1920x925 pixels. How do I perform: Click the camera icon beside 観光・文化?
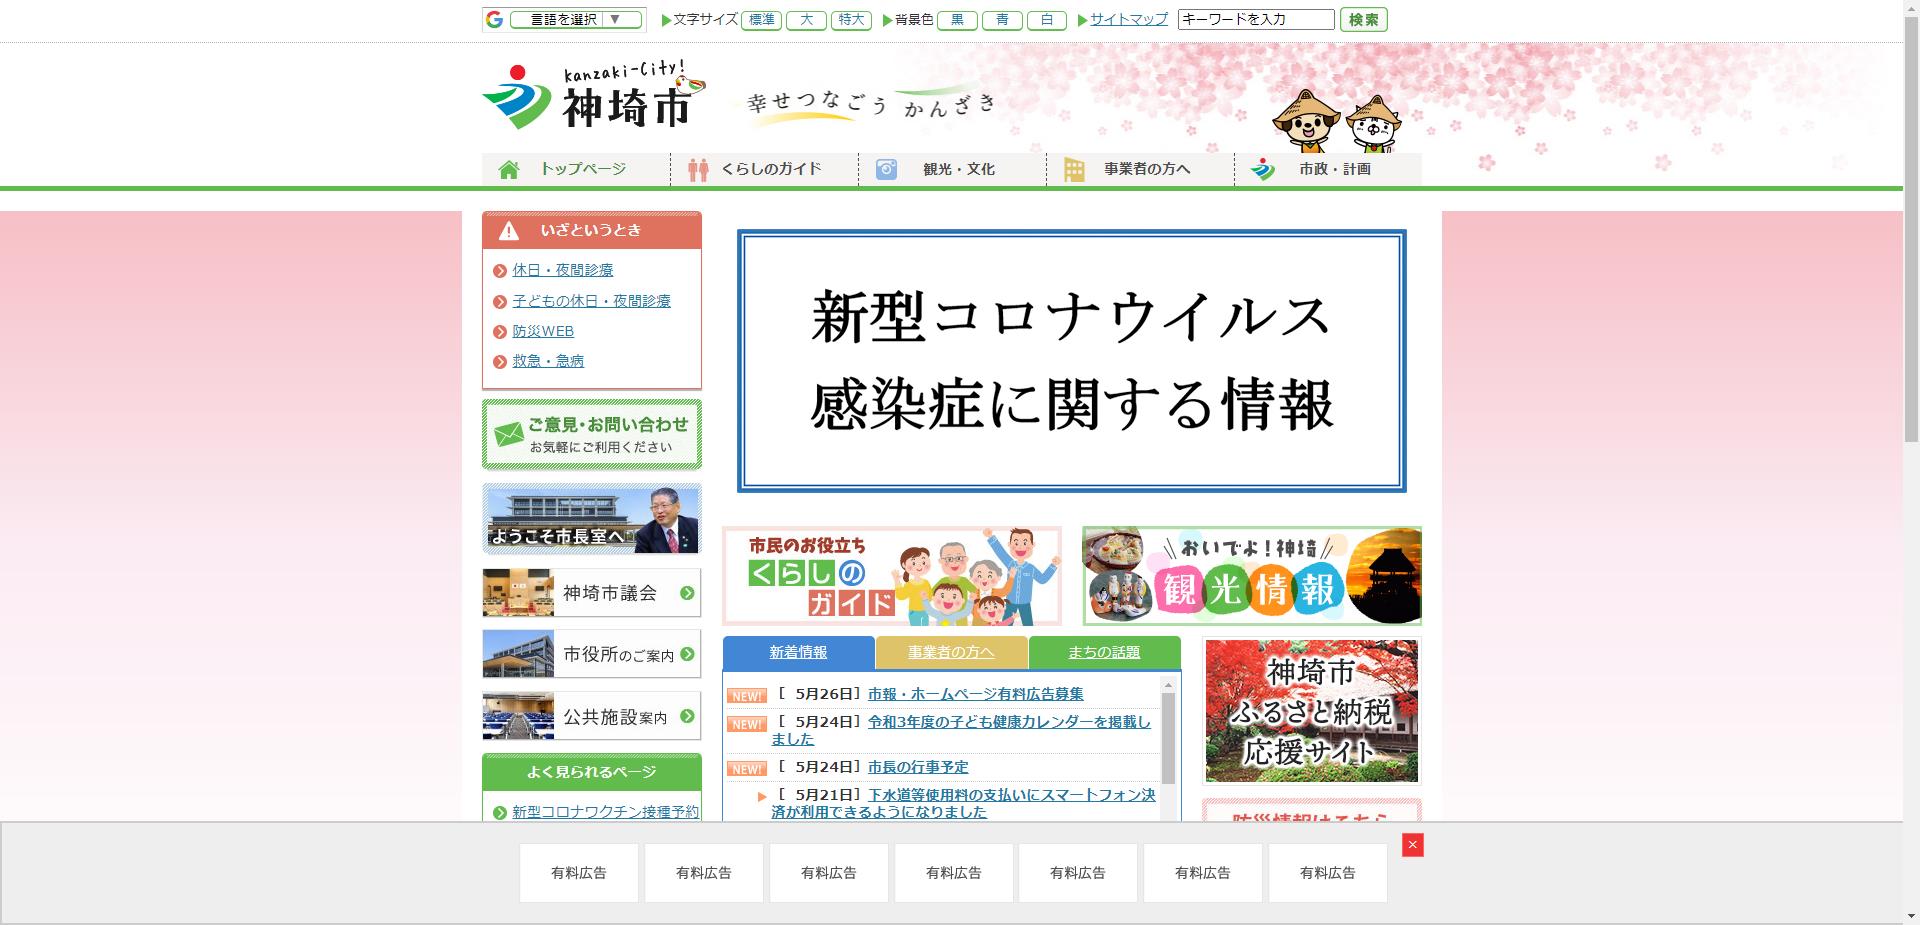pyautogui.click(x=885, y=169)
